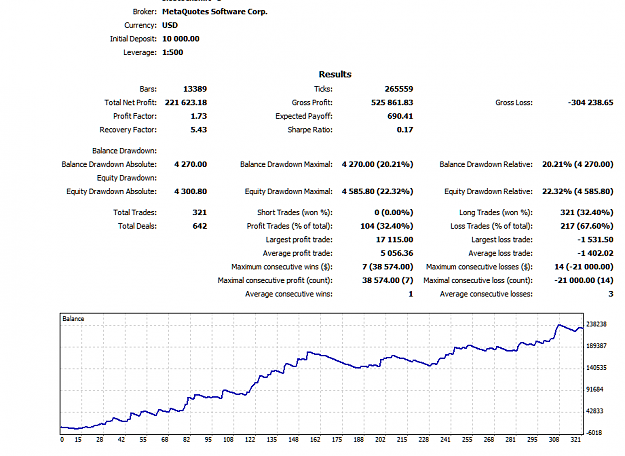Click Gross Profit value 525 861.83

coord(392,102)
